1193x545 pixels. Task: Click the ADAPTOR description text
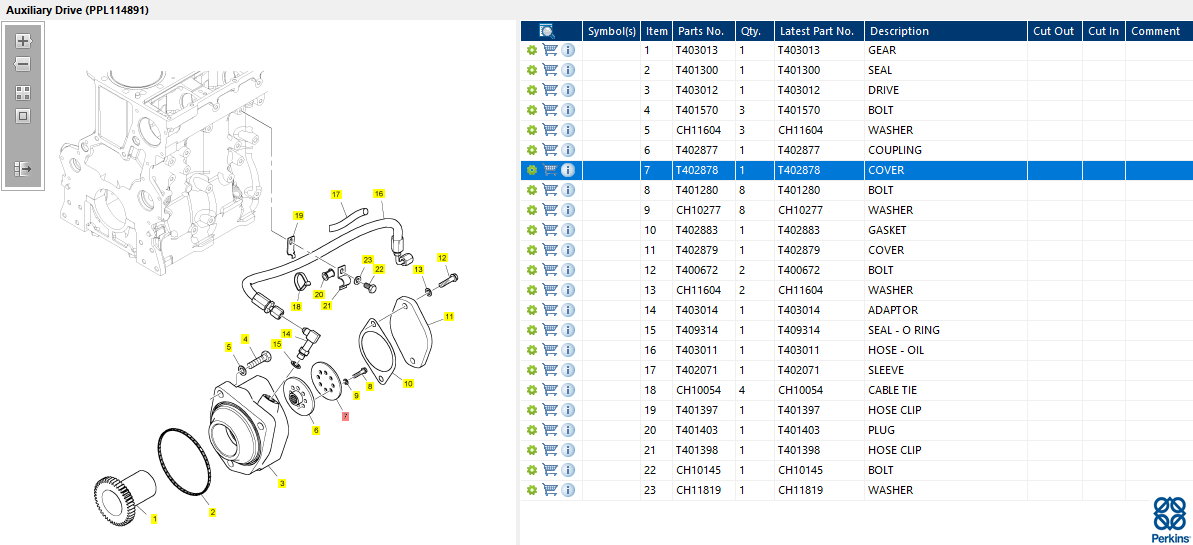(x=892, y=310)
